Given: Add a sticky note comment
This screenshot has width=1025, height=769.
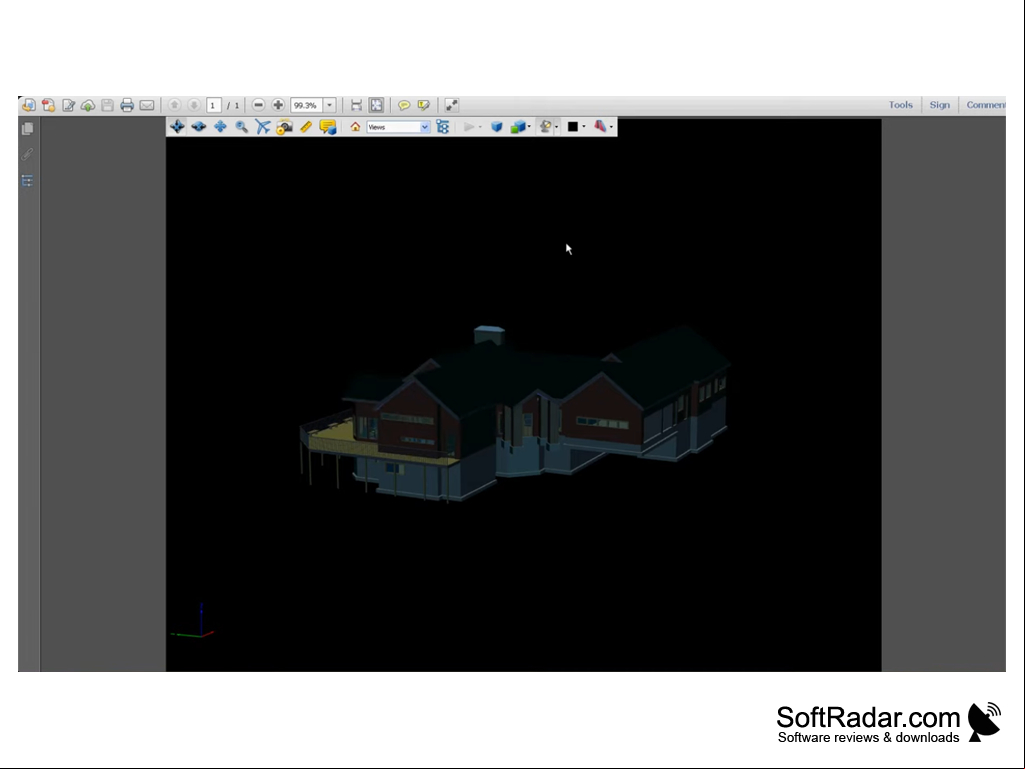Looking at the screenshot, I should pos(404,105).
